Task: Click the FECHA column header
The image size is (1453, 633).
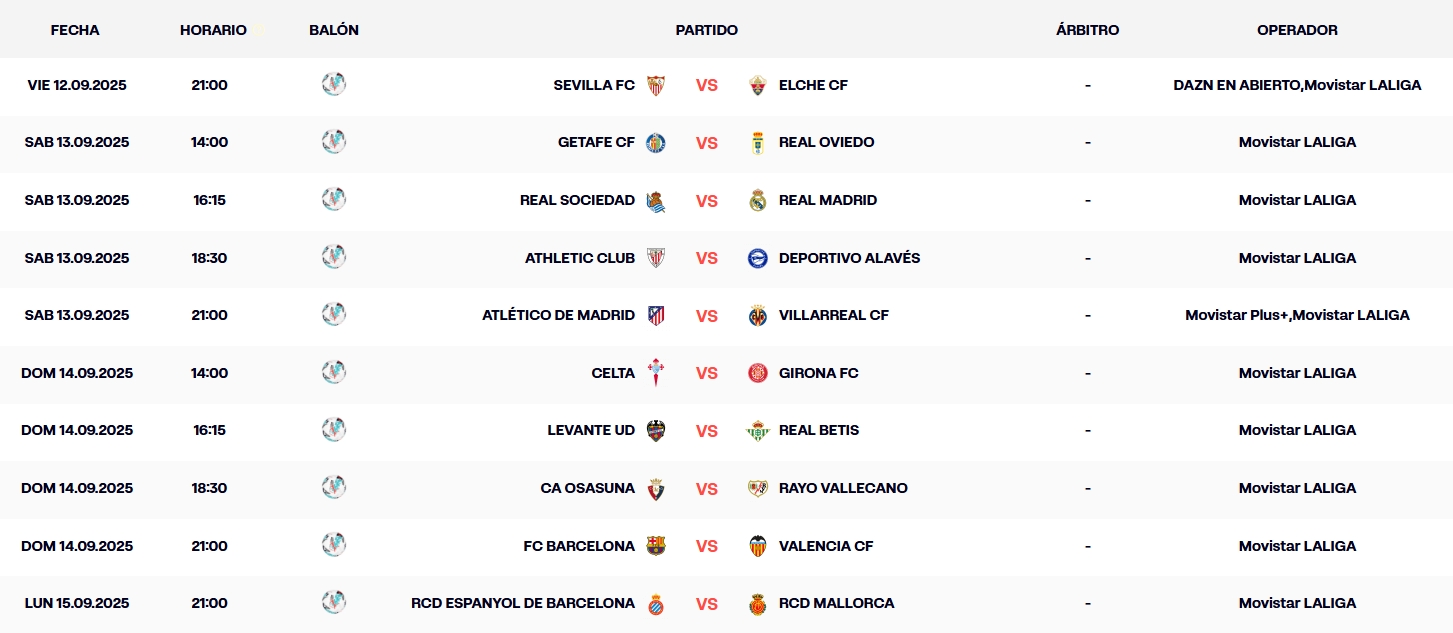Action: tap(75, 30)
